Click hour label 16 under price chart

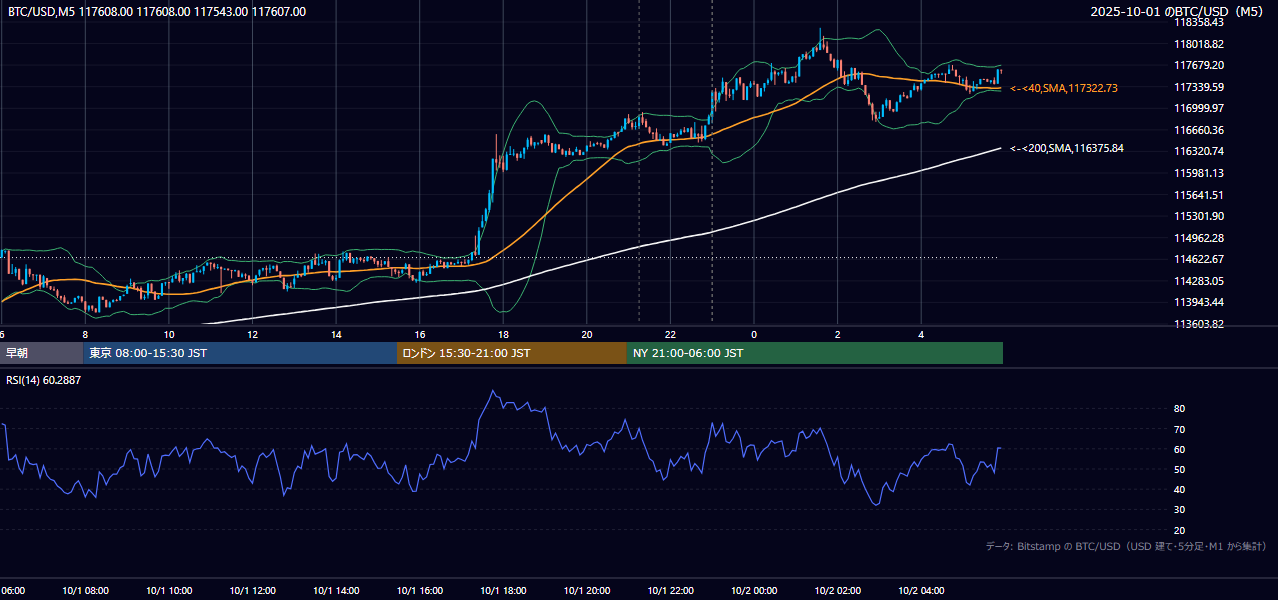click(x=420, y=334)
